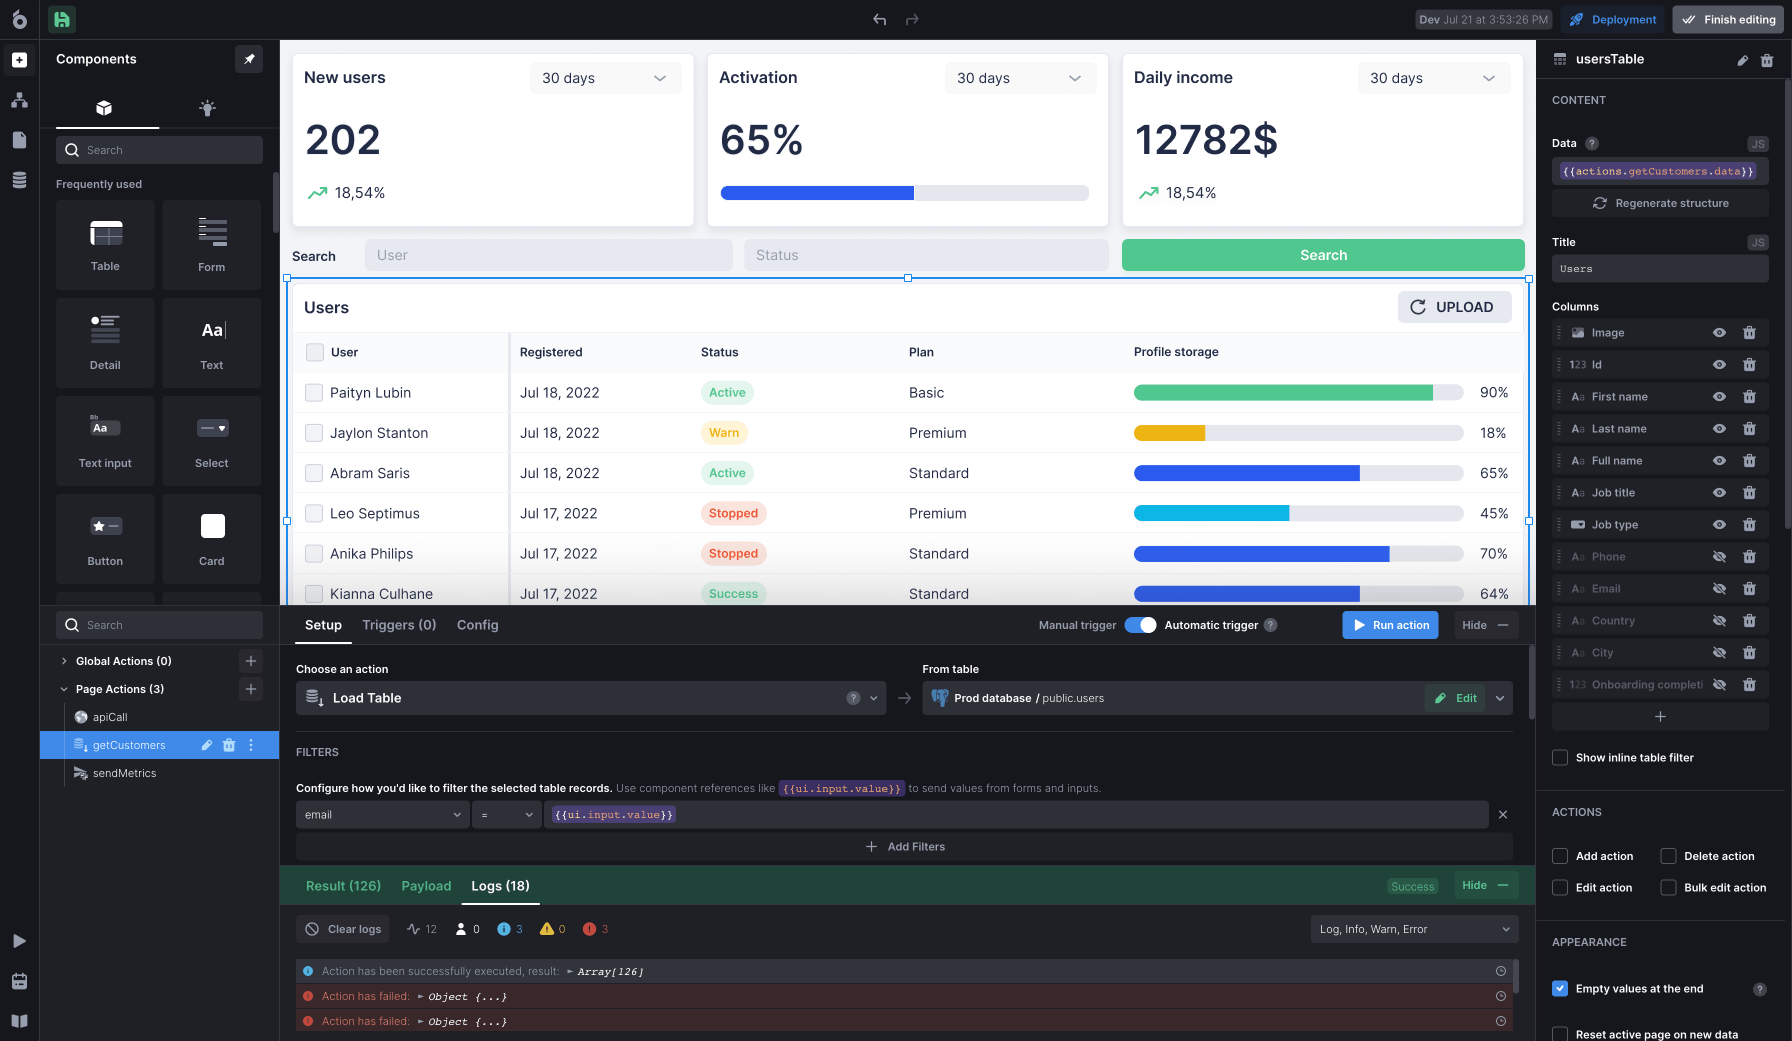Screen dimensions: 1792x1041
Task: Hide the Full name column via eye toggle
Action: pos(1719,460)
